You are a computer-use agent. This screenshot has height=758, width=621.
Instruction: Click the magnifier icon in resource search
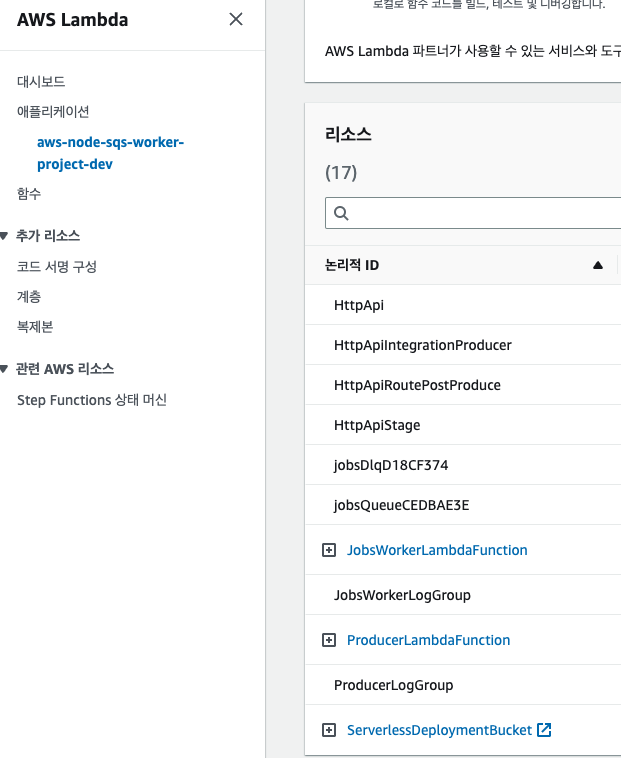pos(341,213)
